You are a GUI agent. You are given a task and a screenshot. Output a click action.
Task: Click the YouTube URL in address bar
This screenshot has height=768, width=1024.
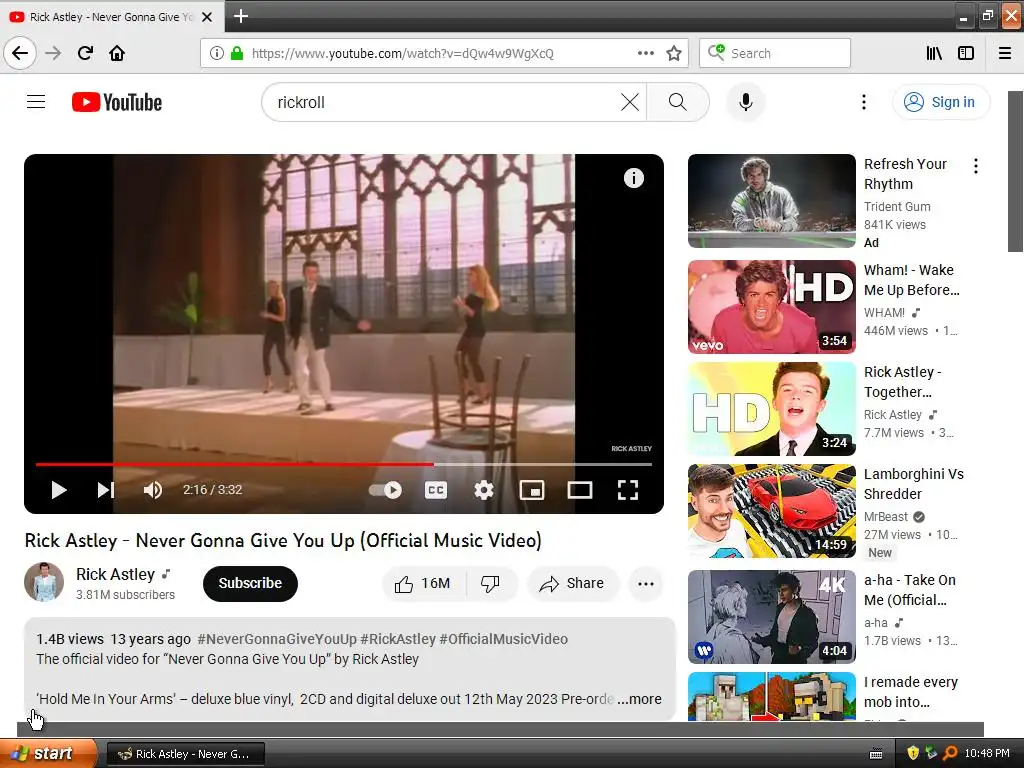(402, 53)
